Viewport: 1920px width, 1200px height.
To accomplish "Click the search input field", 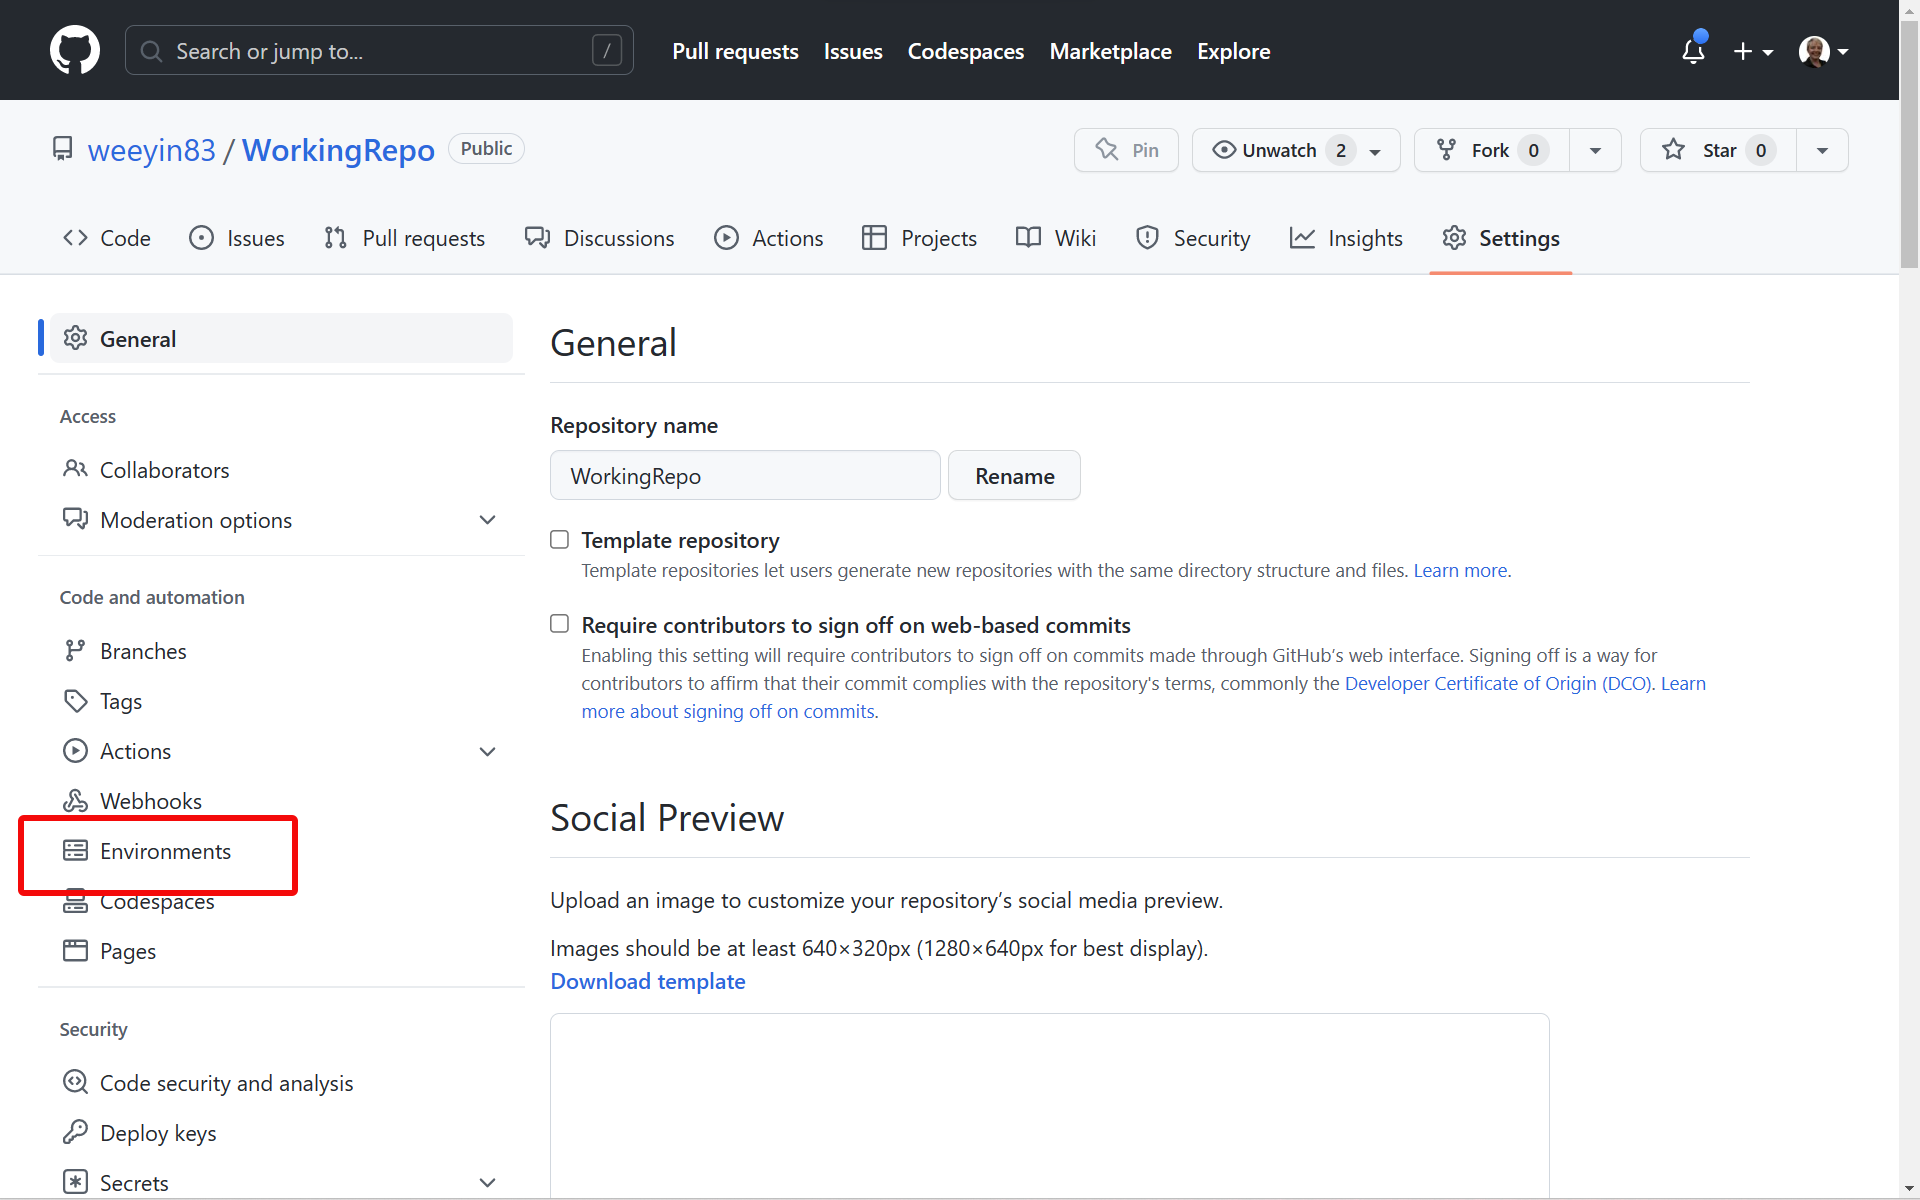I will [379, 50].
